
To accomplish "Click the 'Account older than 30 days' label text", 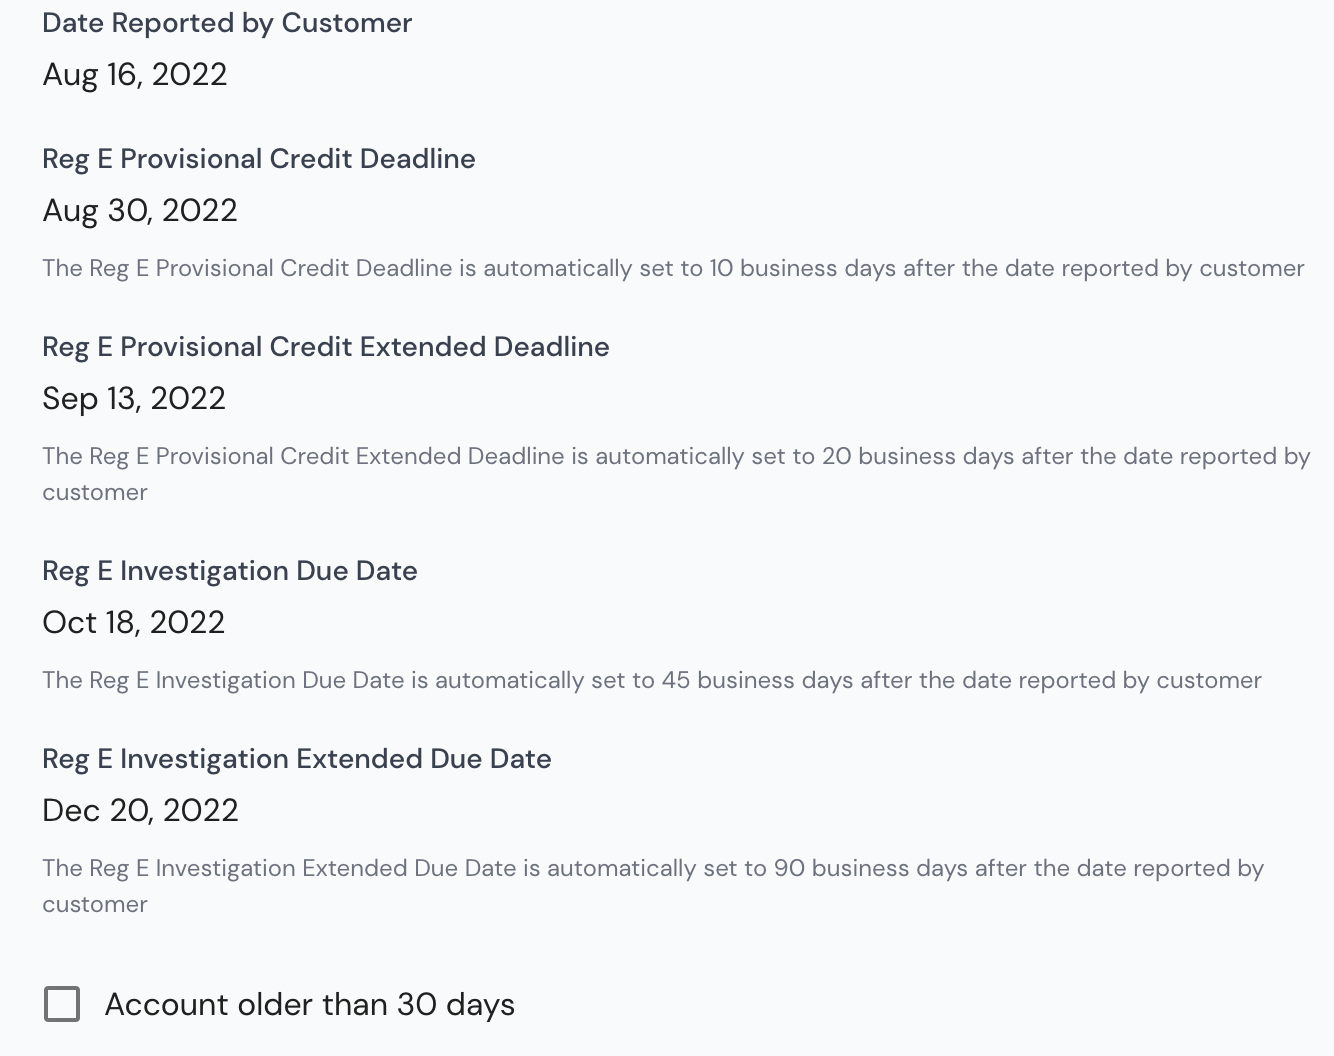I will (310, 1004).
